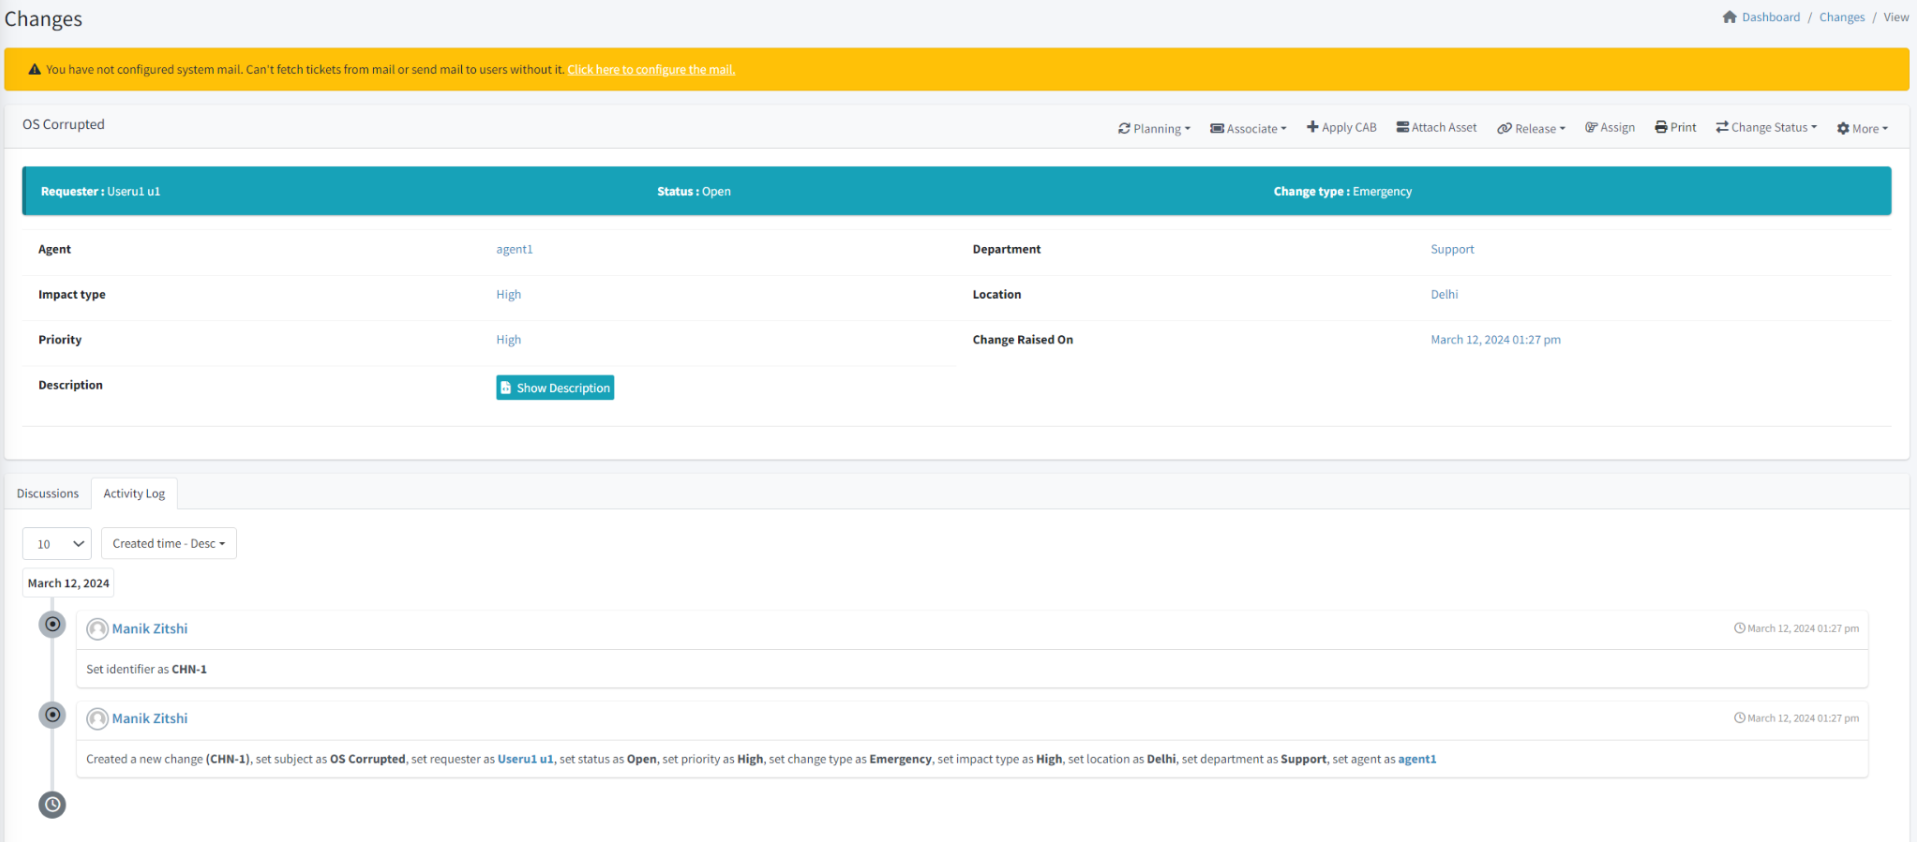The width and height of the screenshot is (1917, 842).
Task: Click the Support department value
Action: [1452, 249]
